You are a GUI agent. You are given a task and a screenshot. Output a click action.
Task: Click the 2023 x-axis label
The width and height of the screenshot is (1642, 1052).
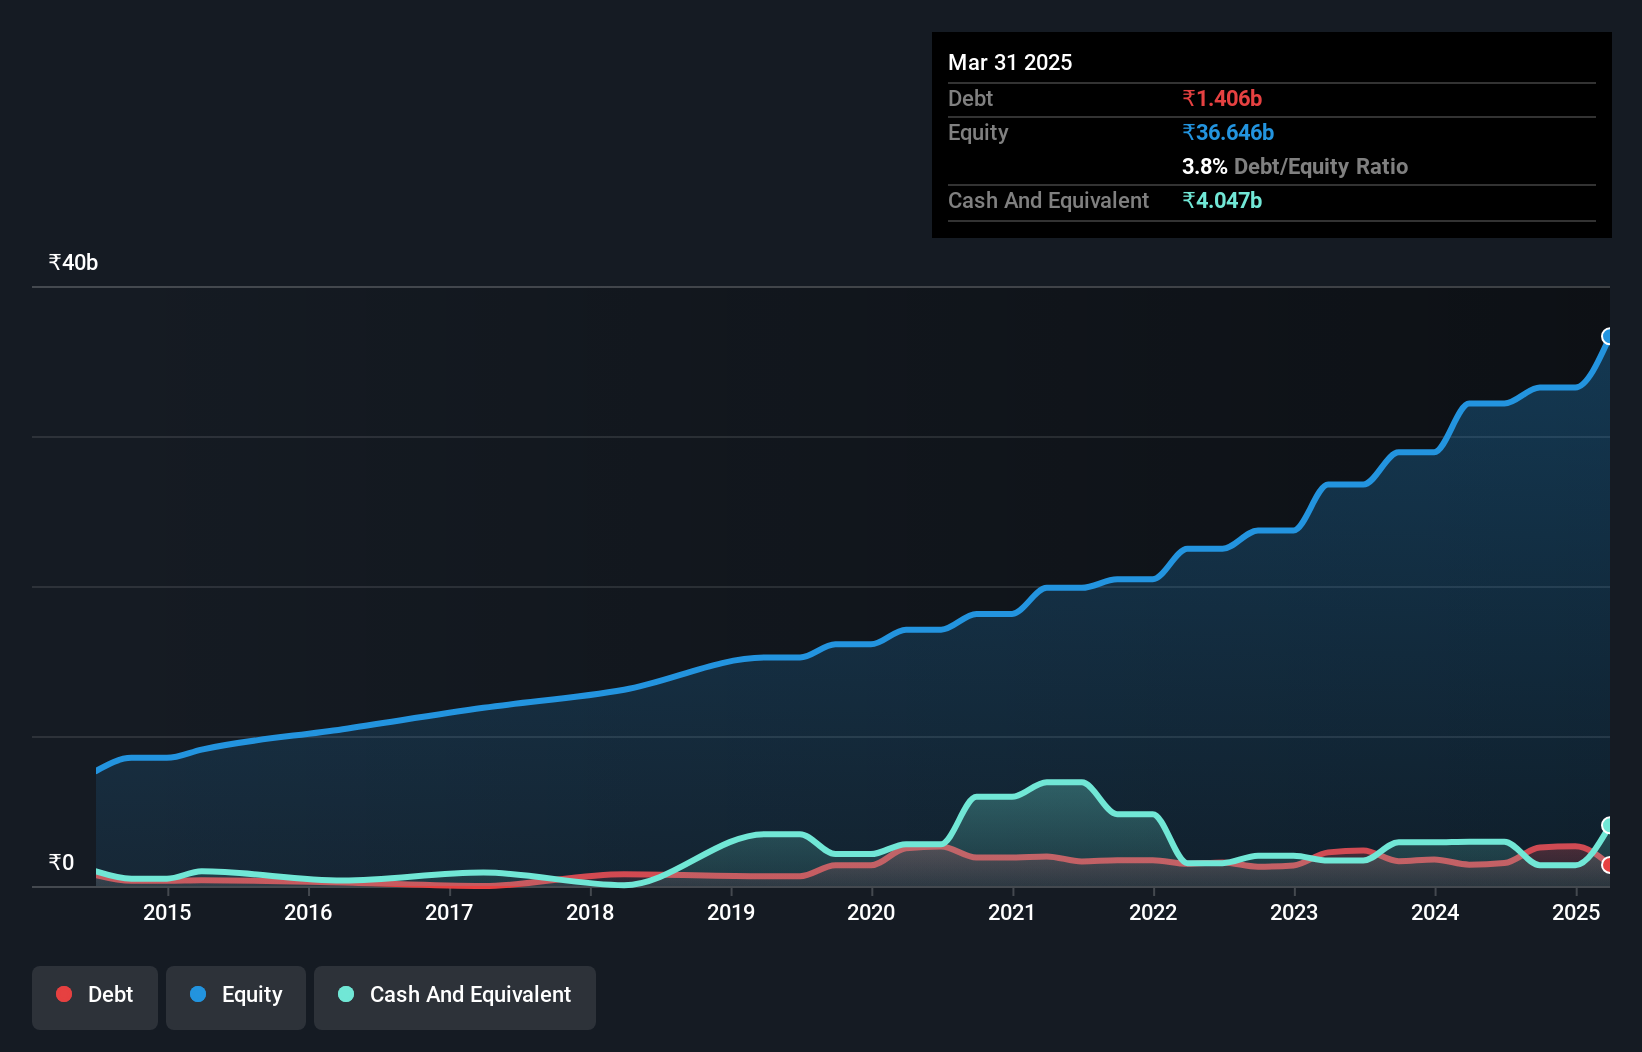[x=1294, y=912]
